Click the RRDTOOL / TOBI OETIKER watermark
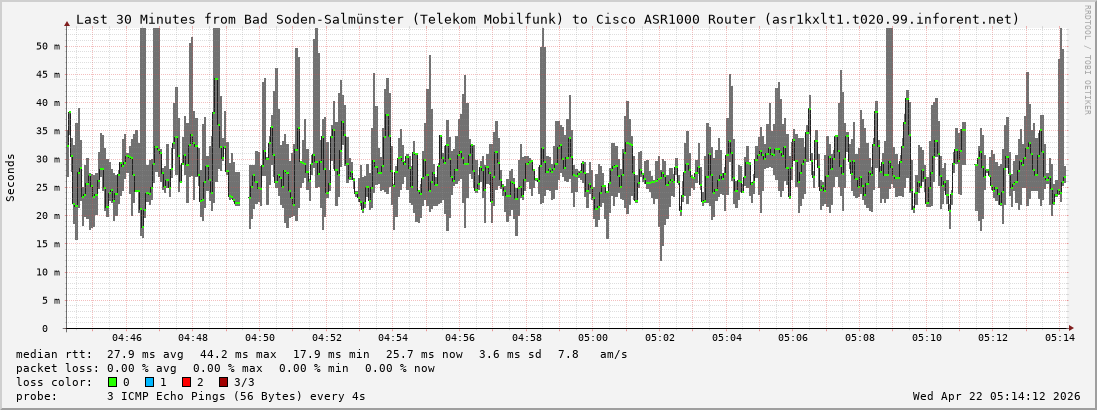The image size is (1097, 410). point(1087,60)
